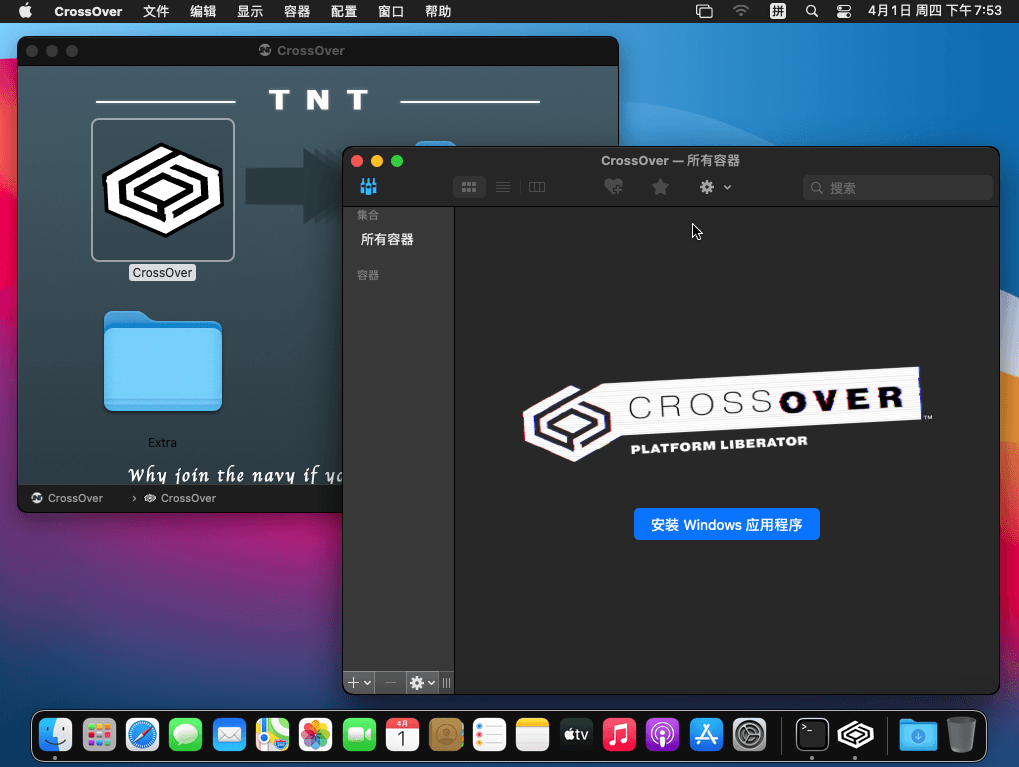The height and width of the screenshot is (767, 1019).
Task: Open FaceTime from the Dock
Action: pos(359,735)
